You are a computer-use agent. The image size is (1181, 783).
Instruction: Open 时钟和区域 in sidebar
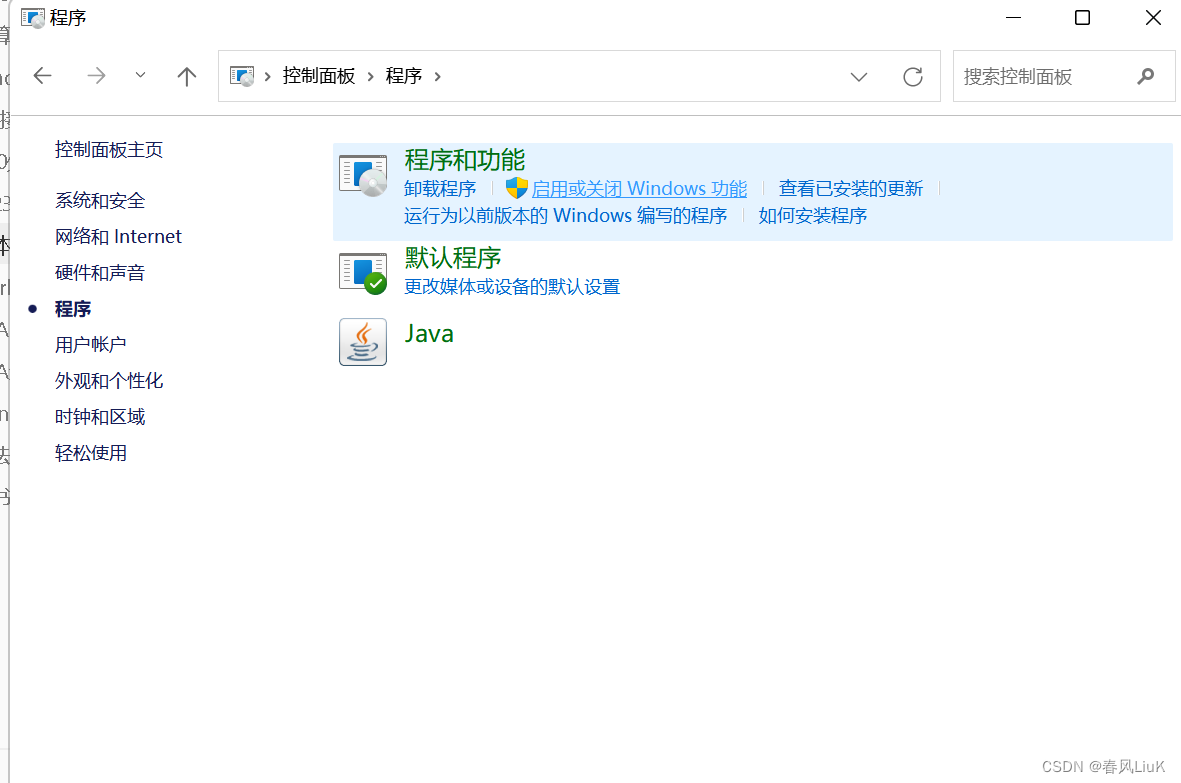(x=100, y=417)
